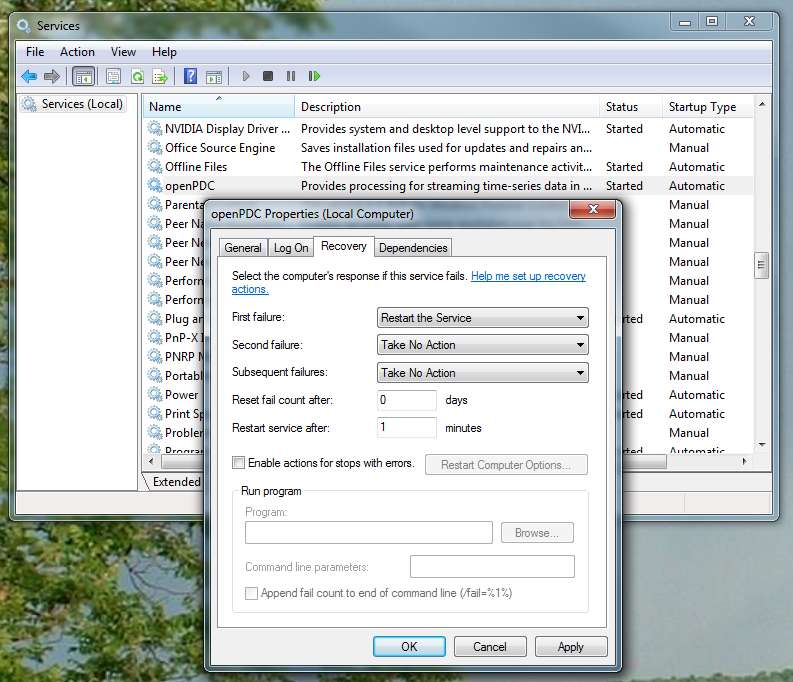Click the Reset fail count days field

[407, 400]
